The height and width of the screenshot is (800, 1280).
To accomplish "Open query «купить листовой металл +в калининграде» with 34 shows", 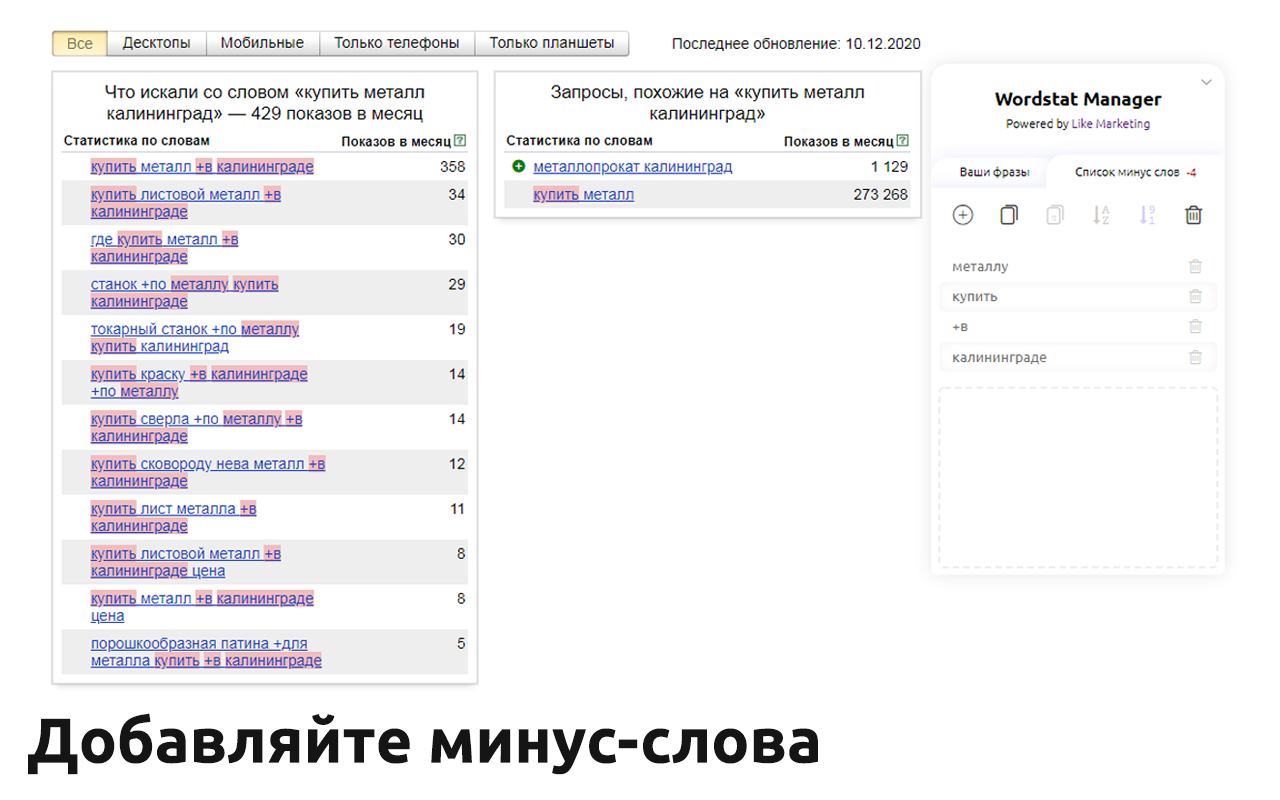I will coord(186,203).
